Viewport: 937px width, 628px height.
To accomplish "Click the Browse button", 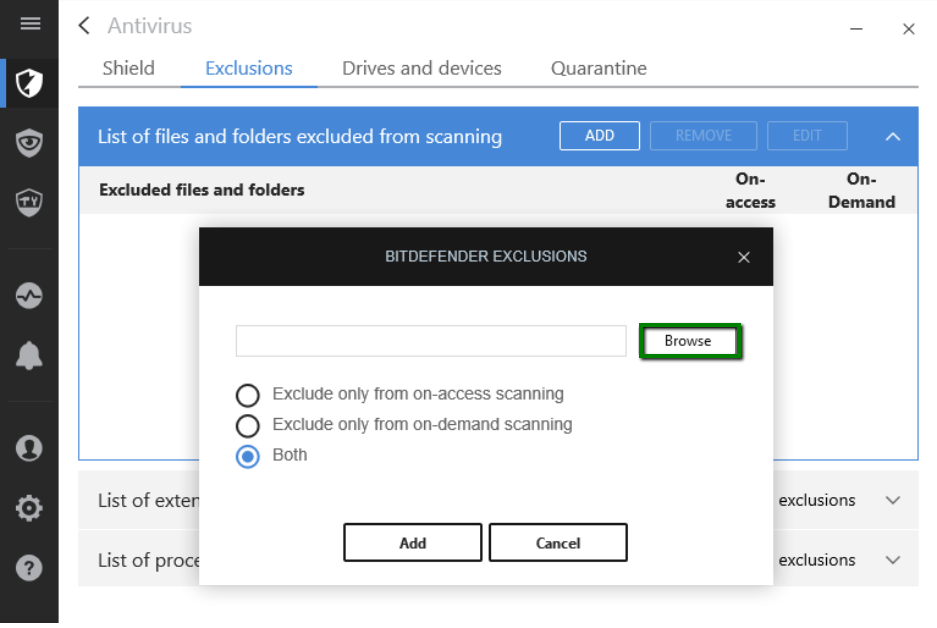I will click(689, 341).
